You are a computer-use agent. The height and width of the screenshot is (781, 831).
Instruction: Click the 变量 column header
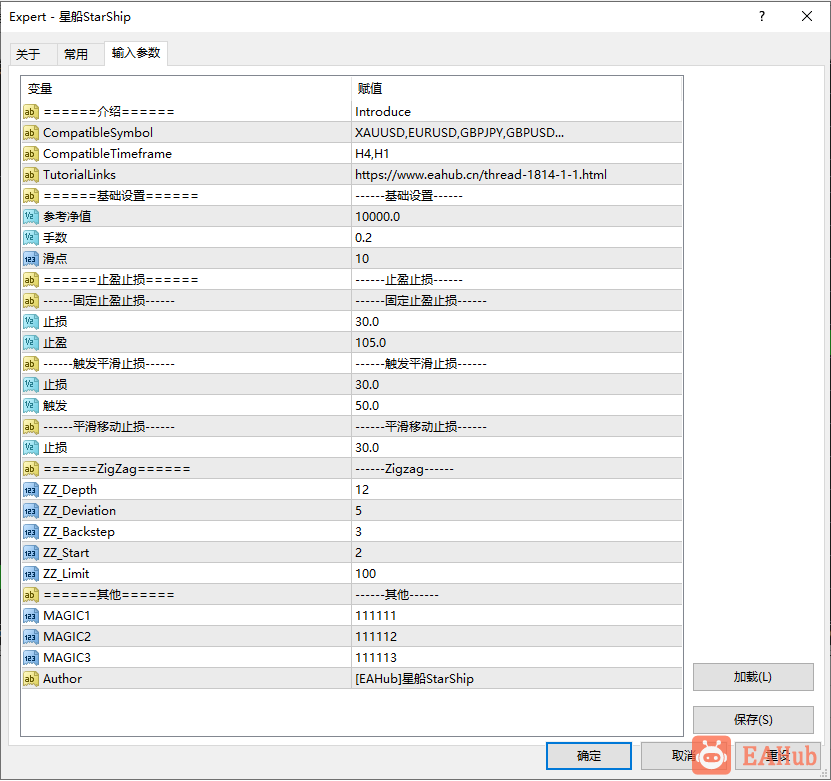pos(186,88)
